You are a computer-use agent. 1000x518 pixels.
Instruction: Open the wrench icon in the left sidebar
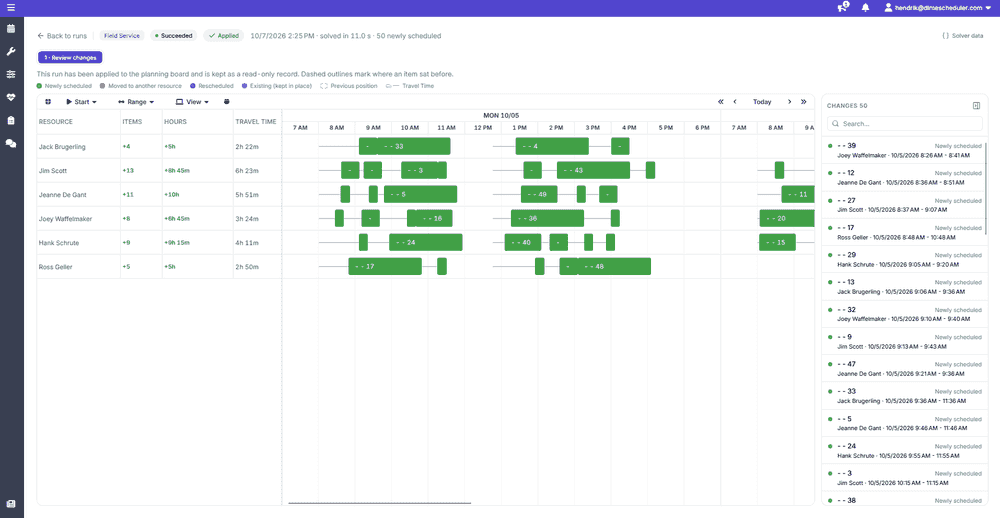point(11,51)
